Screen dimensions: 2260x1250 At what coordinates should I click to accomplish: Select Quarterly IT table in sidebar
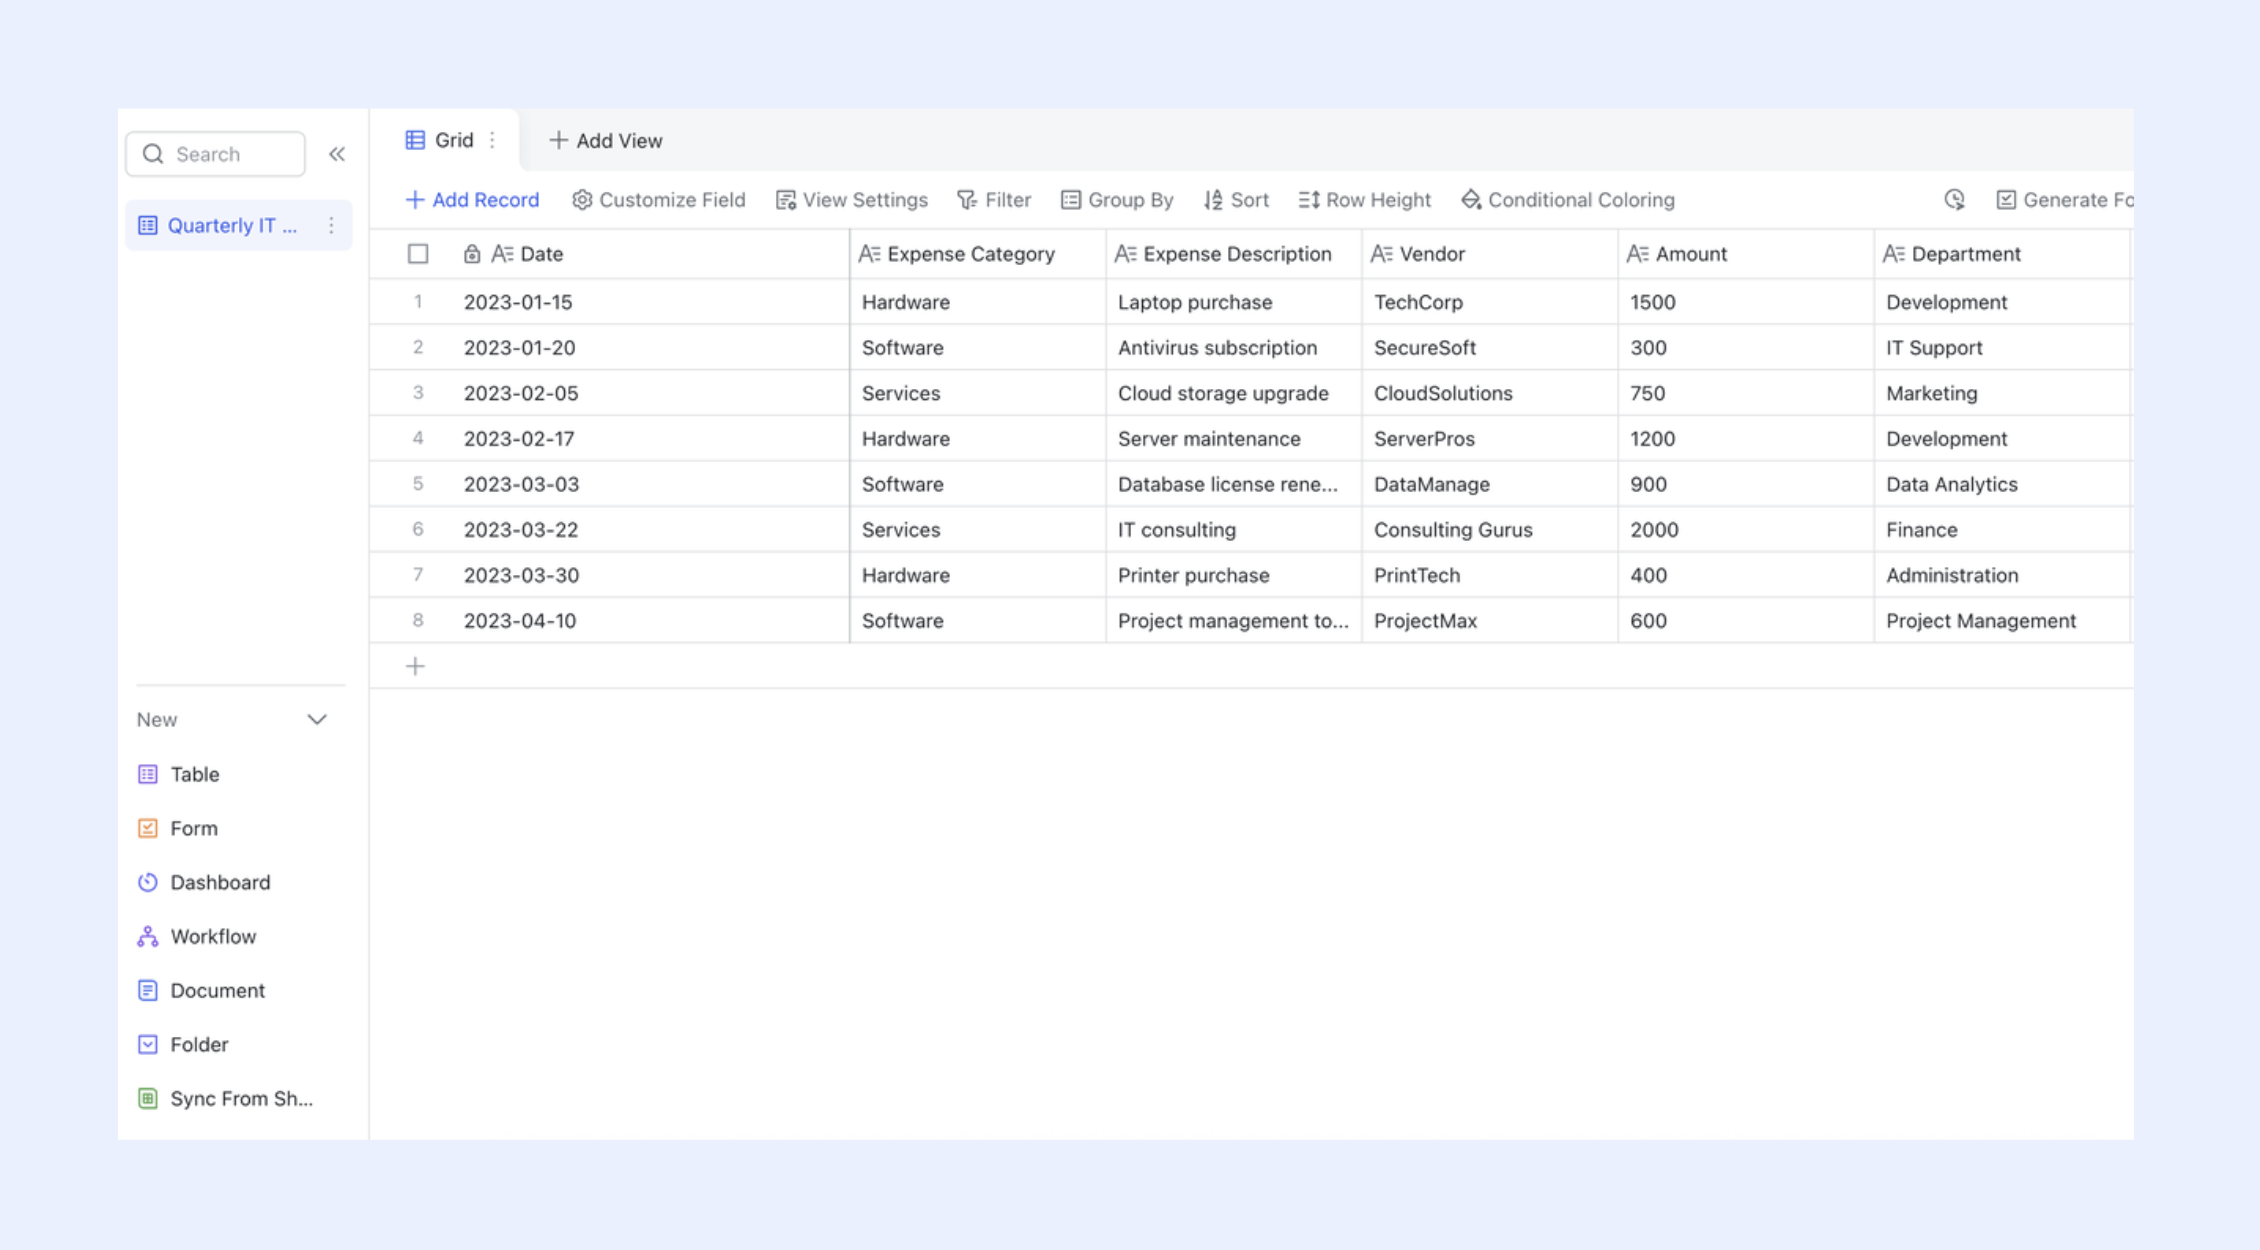(238, 225)
